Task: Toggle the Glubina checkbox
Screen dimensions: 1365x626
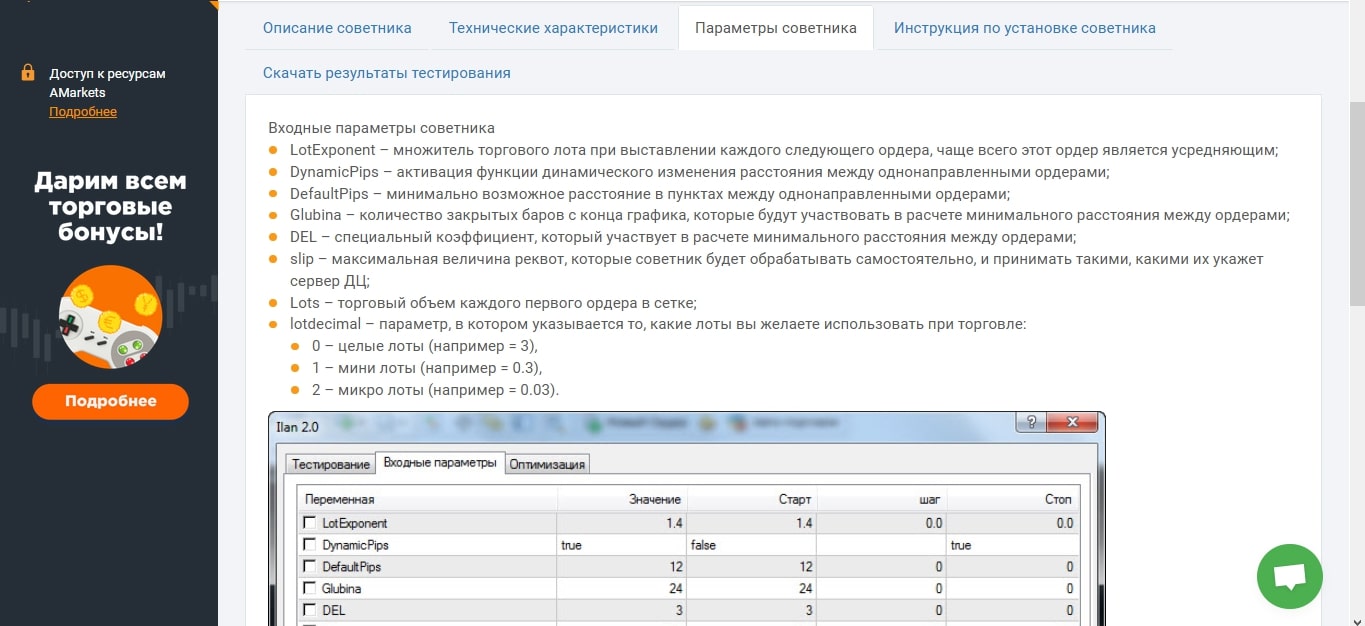Action: [309, 589]
